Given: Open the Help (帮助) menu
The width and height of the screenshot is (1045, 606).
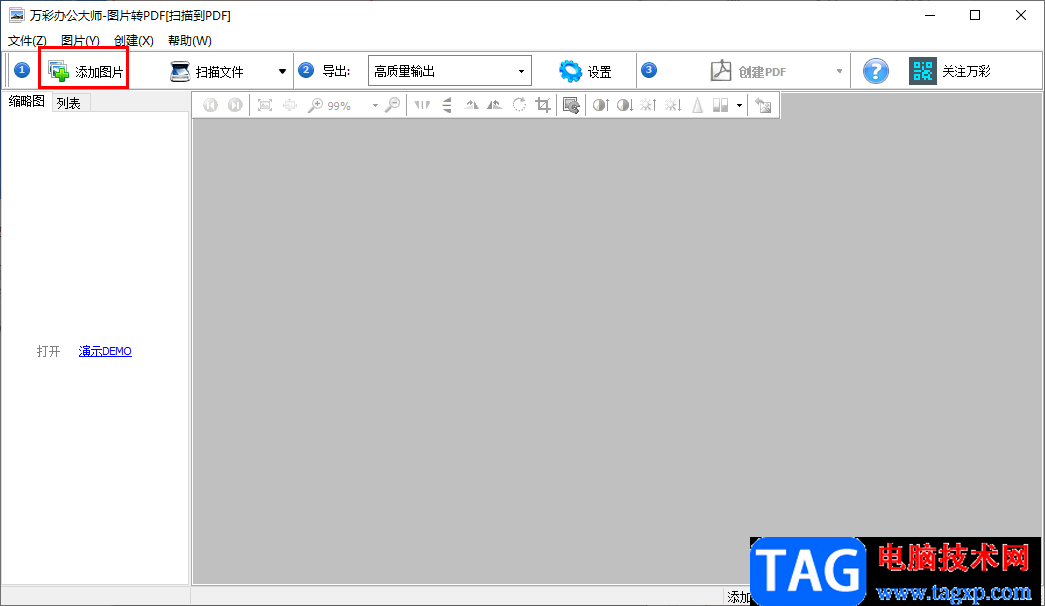Looking at the screenshot, I should 189,41.
